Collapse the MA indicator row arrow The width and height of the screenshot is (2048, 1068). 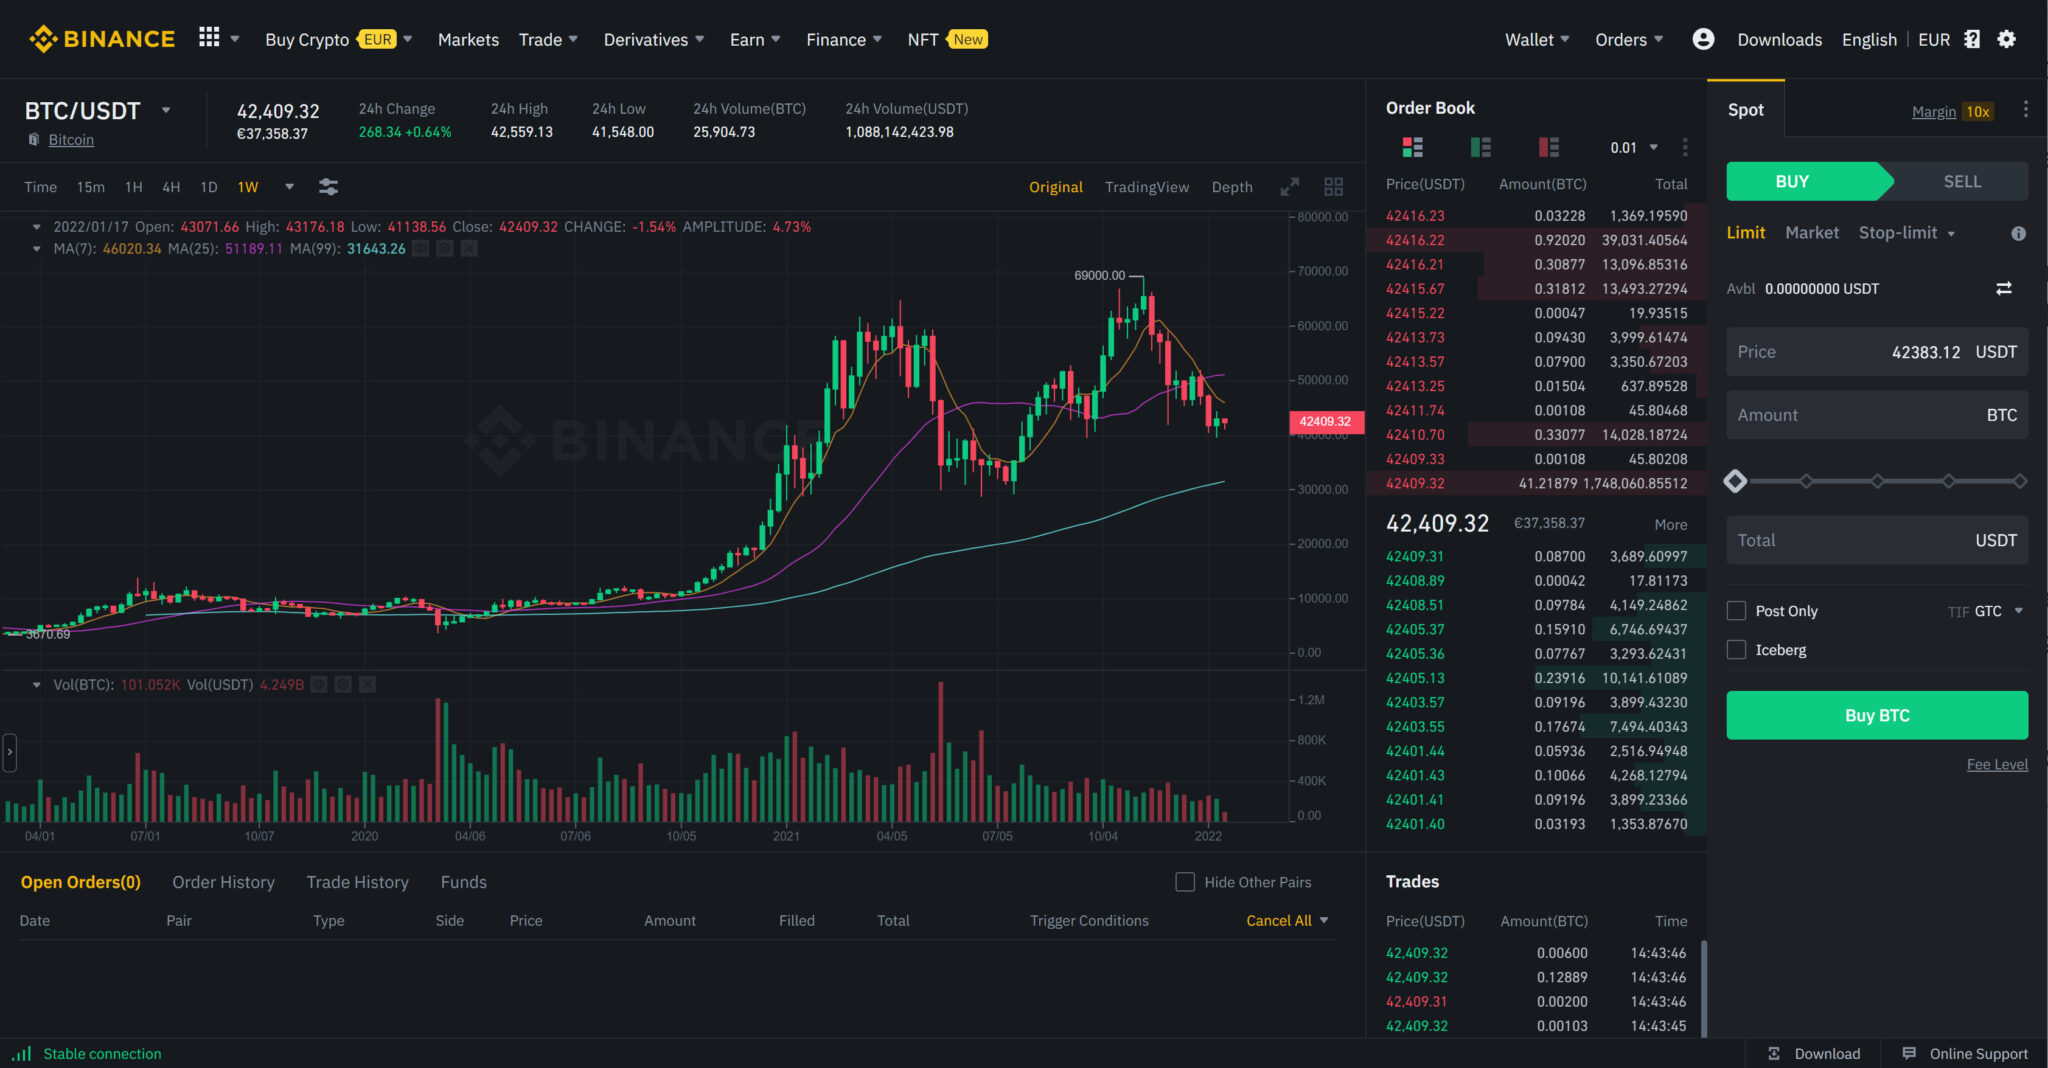37,248
